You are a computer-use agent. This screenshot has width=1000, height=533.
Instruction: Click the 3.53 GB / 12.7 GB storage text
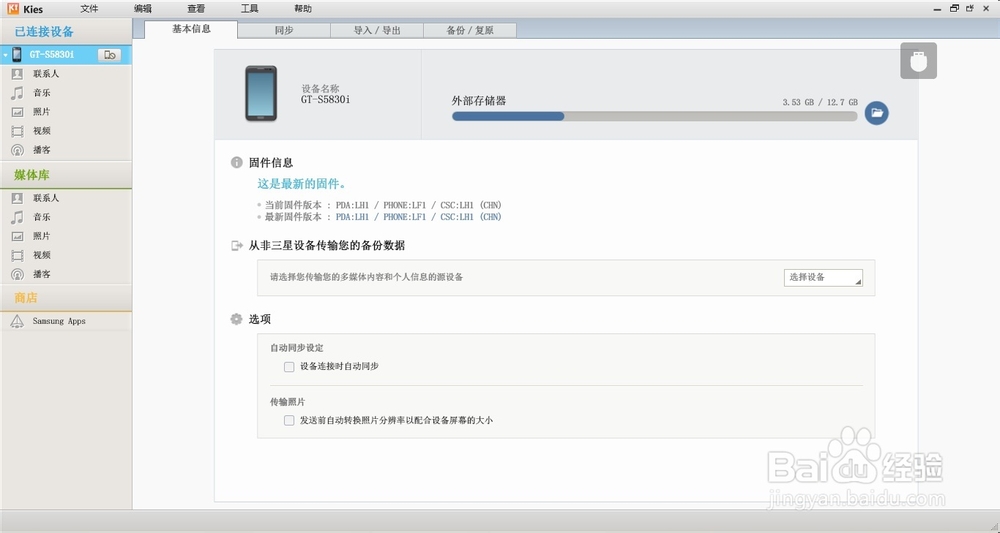820,102
